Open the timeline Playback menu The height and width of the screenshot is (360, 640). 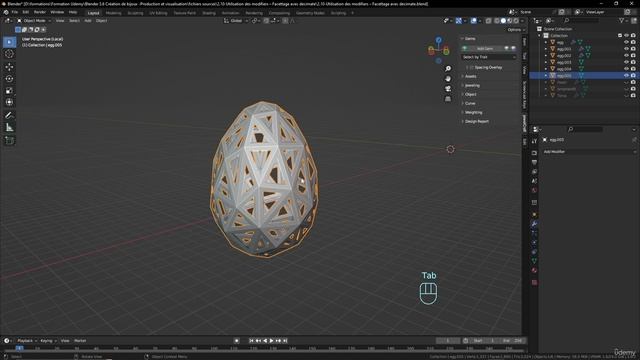click(27, 340)
